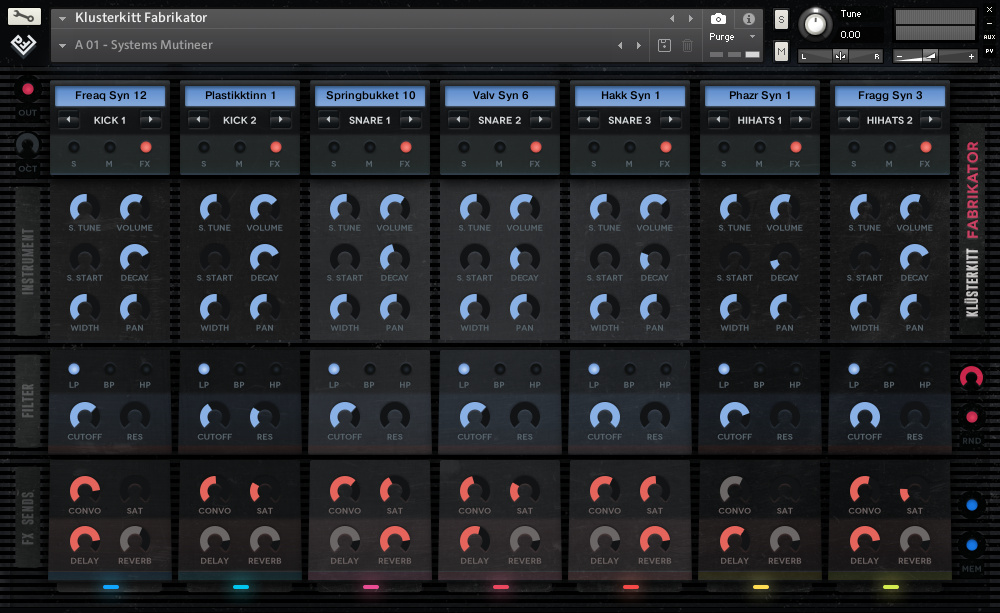Click the Tune value 0.00 field
The height and width of the screenshot is (613, 1000).
tap(850, 34)
